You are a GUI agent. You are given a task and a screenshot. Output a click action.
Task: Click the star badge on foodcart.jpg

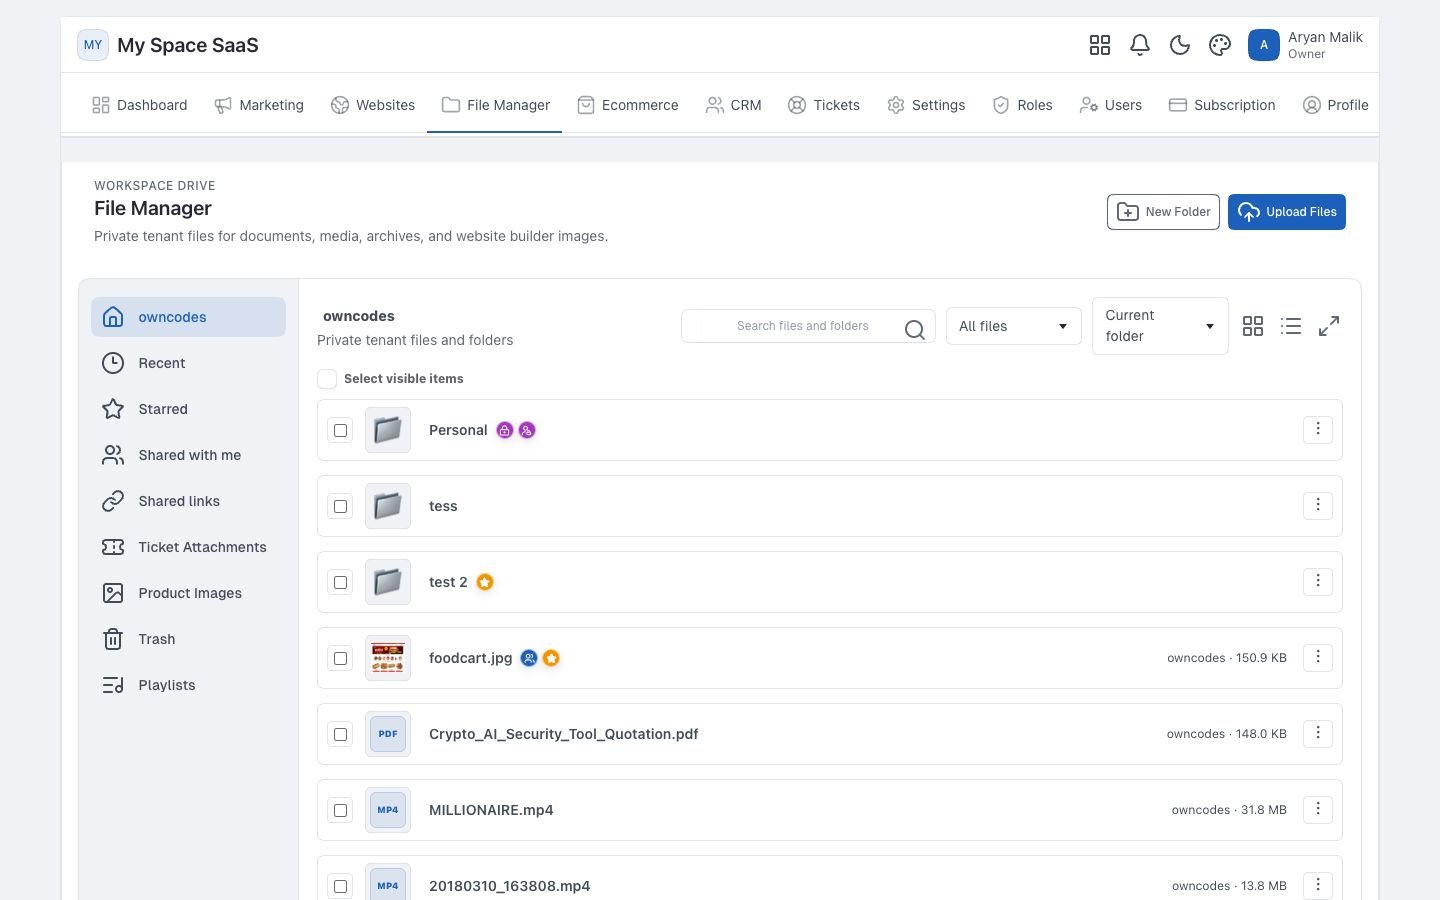pos(551,658)
